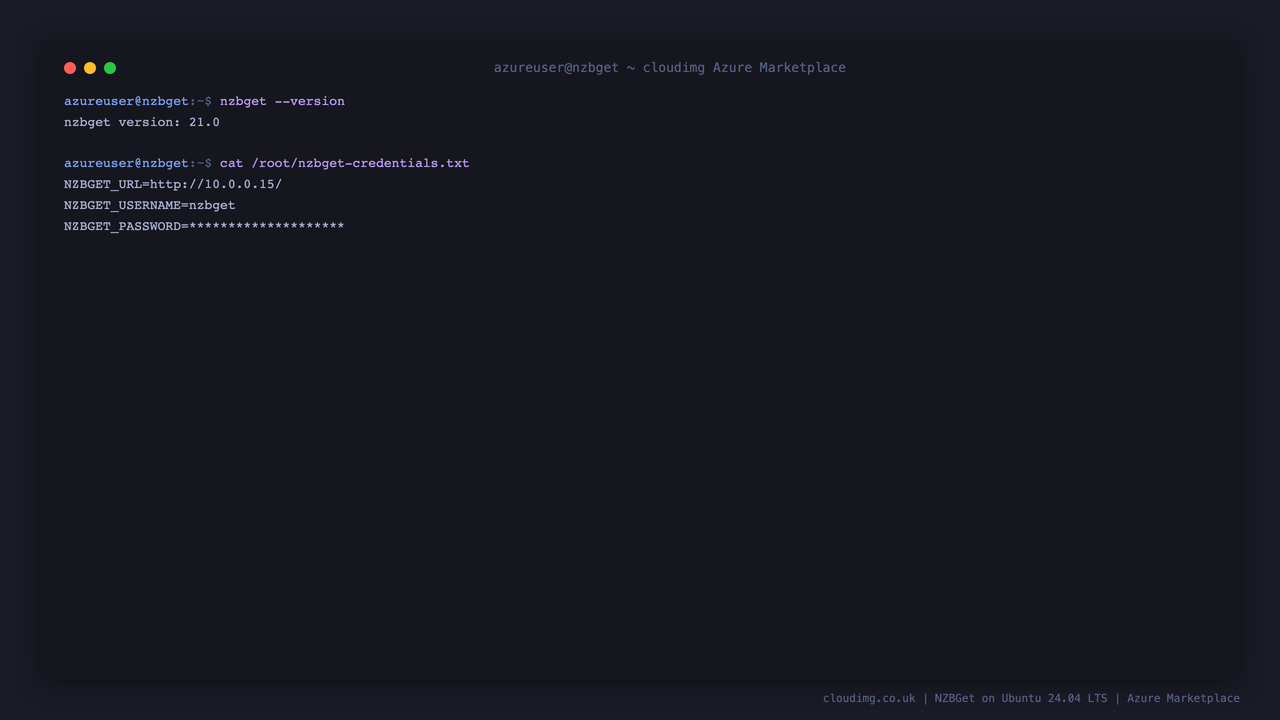Click the red close window dot
Viewport: 1280px width, 720px height.
pyautogui.click(x=70, y=68)
